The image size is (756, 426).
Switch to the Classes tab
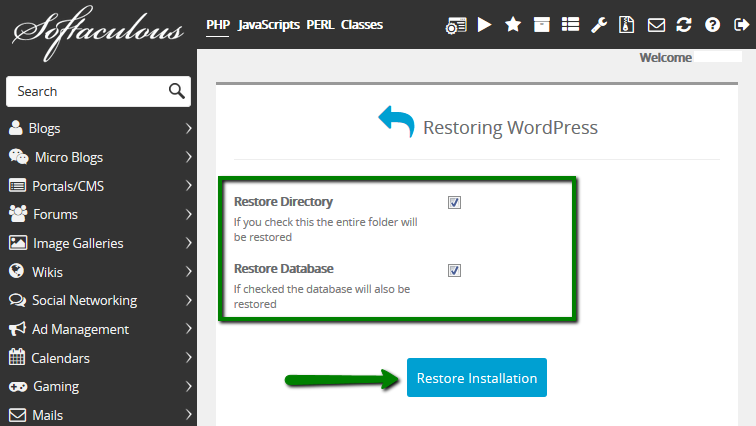click(362, 25)
